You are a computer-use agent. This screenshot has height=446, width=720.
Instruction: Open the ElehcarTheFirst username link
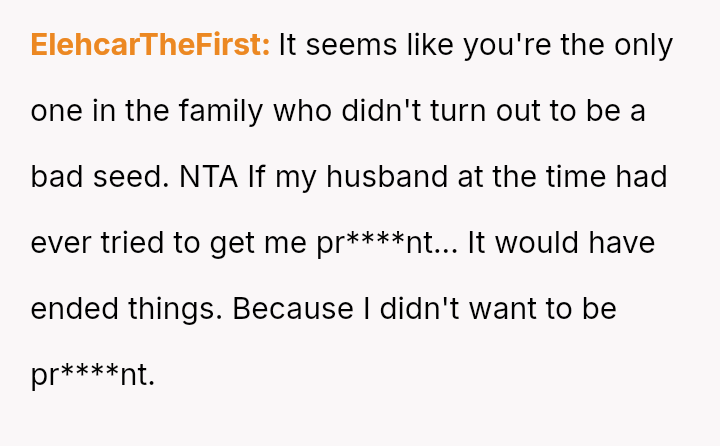pos(150,45)
